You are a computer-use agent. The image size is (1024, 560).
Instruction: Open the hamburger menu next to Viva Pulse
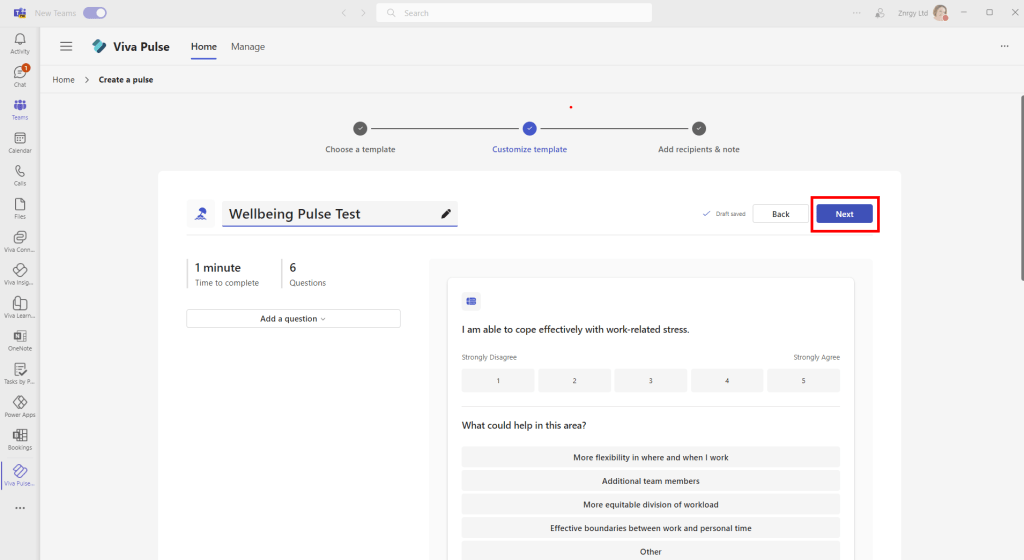point(66,46)
